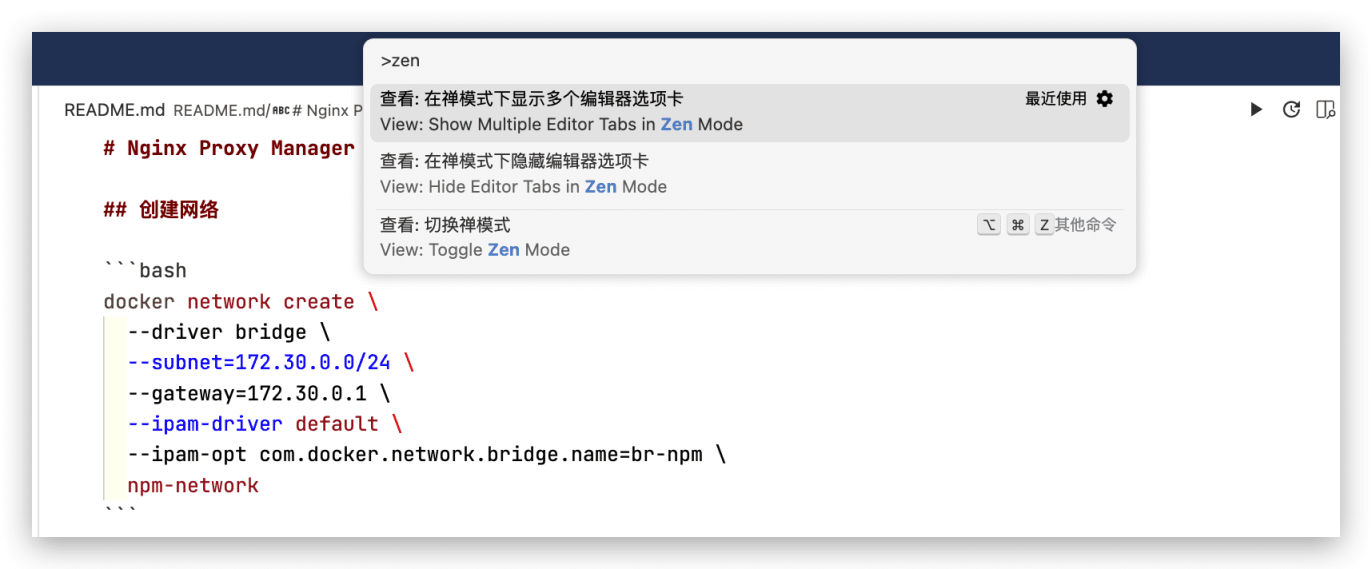Click the 'docker network create' line

(x=240, y=302)
